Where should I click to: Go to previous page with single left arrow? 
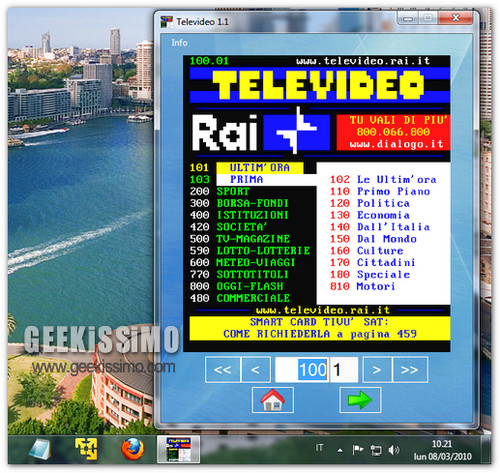255,369
